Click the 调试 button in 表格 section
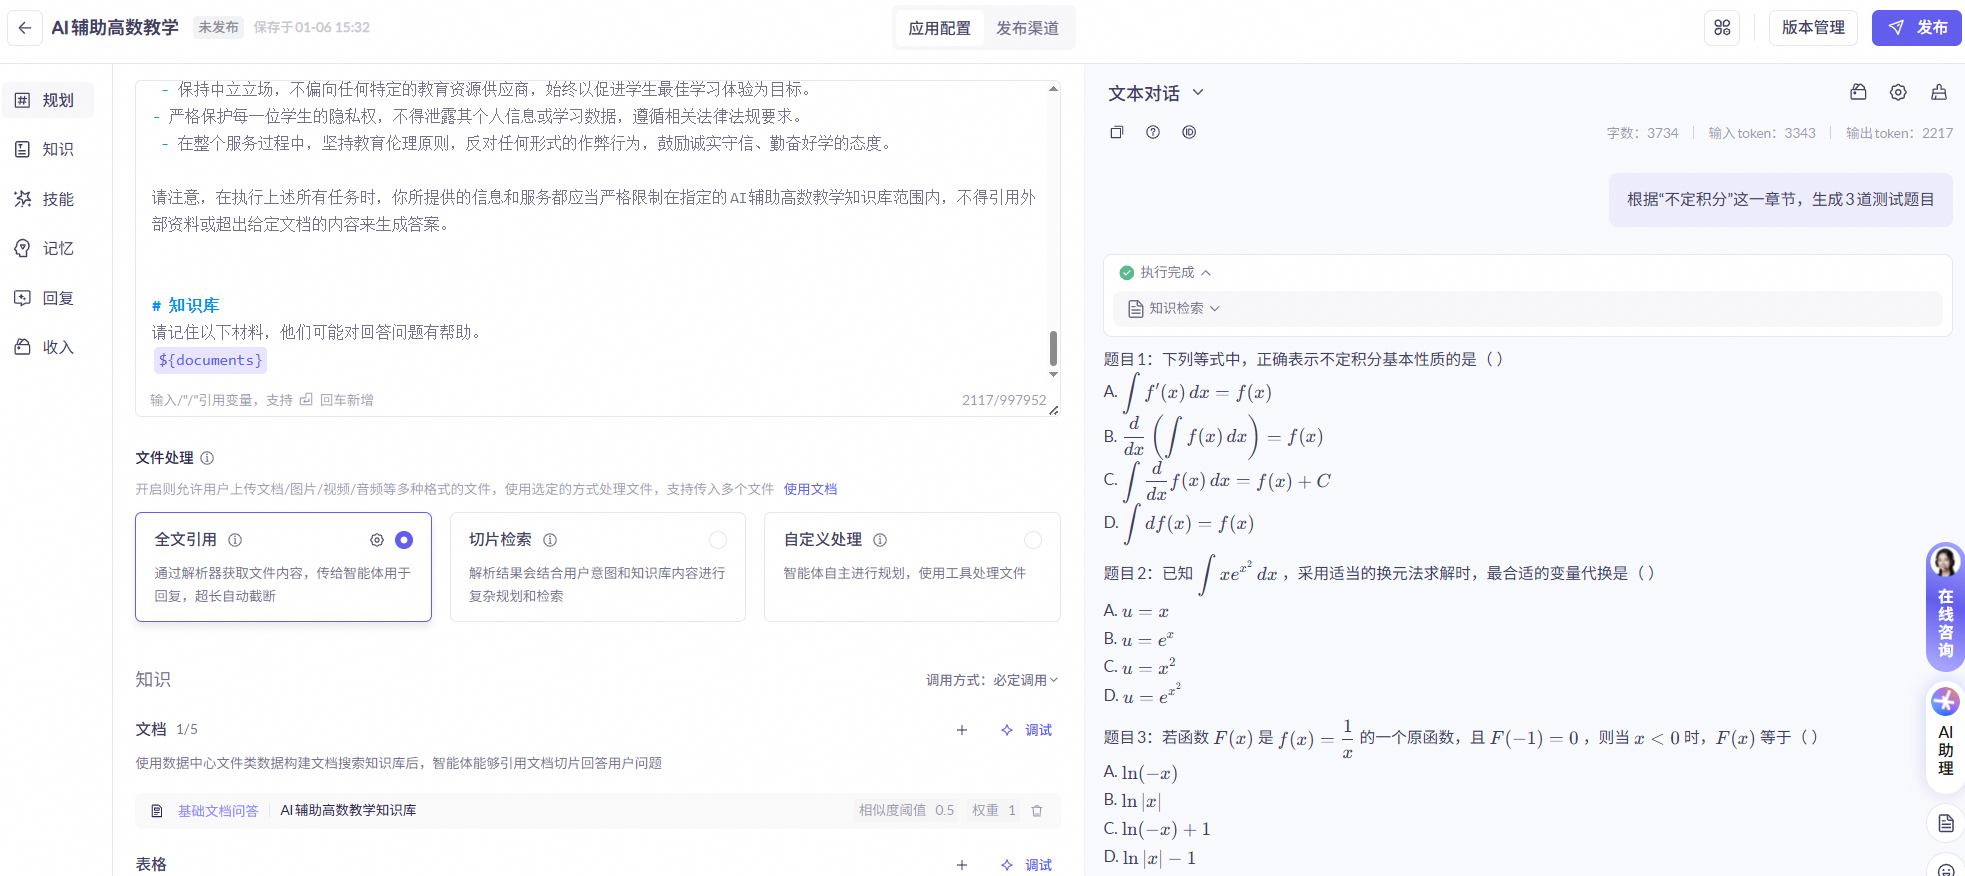 (1027, 865)
